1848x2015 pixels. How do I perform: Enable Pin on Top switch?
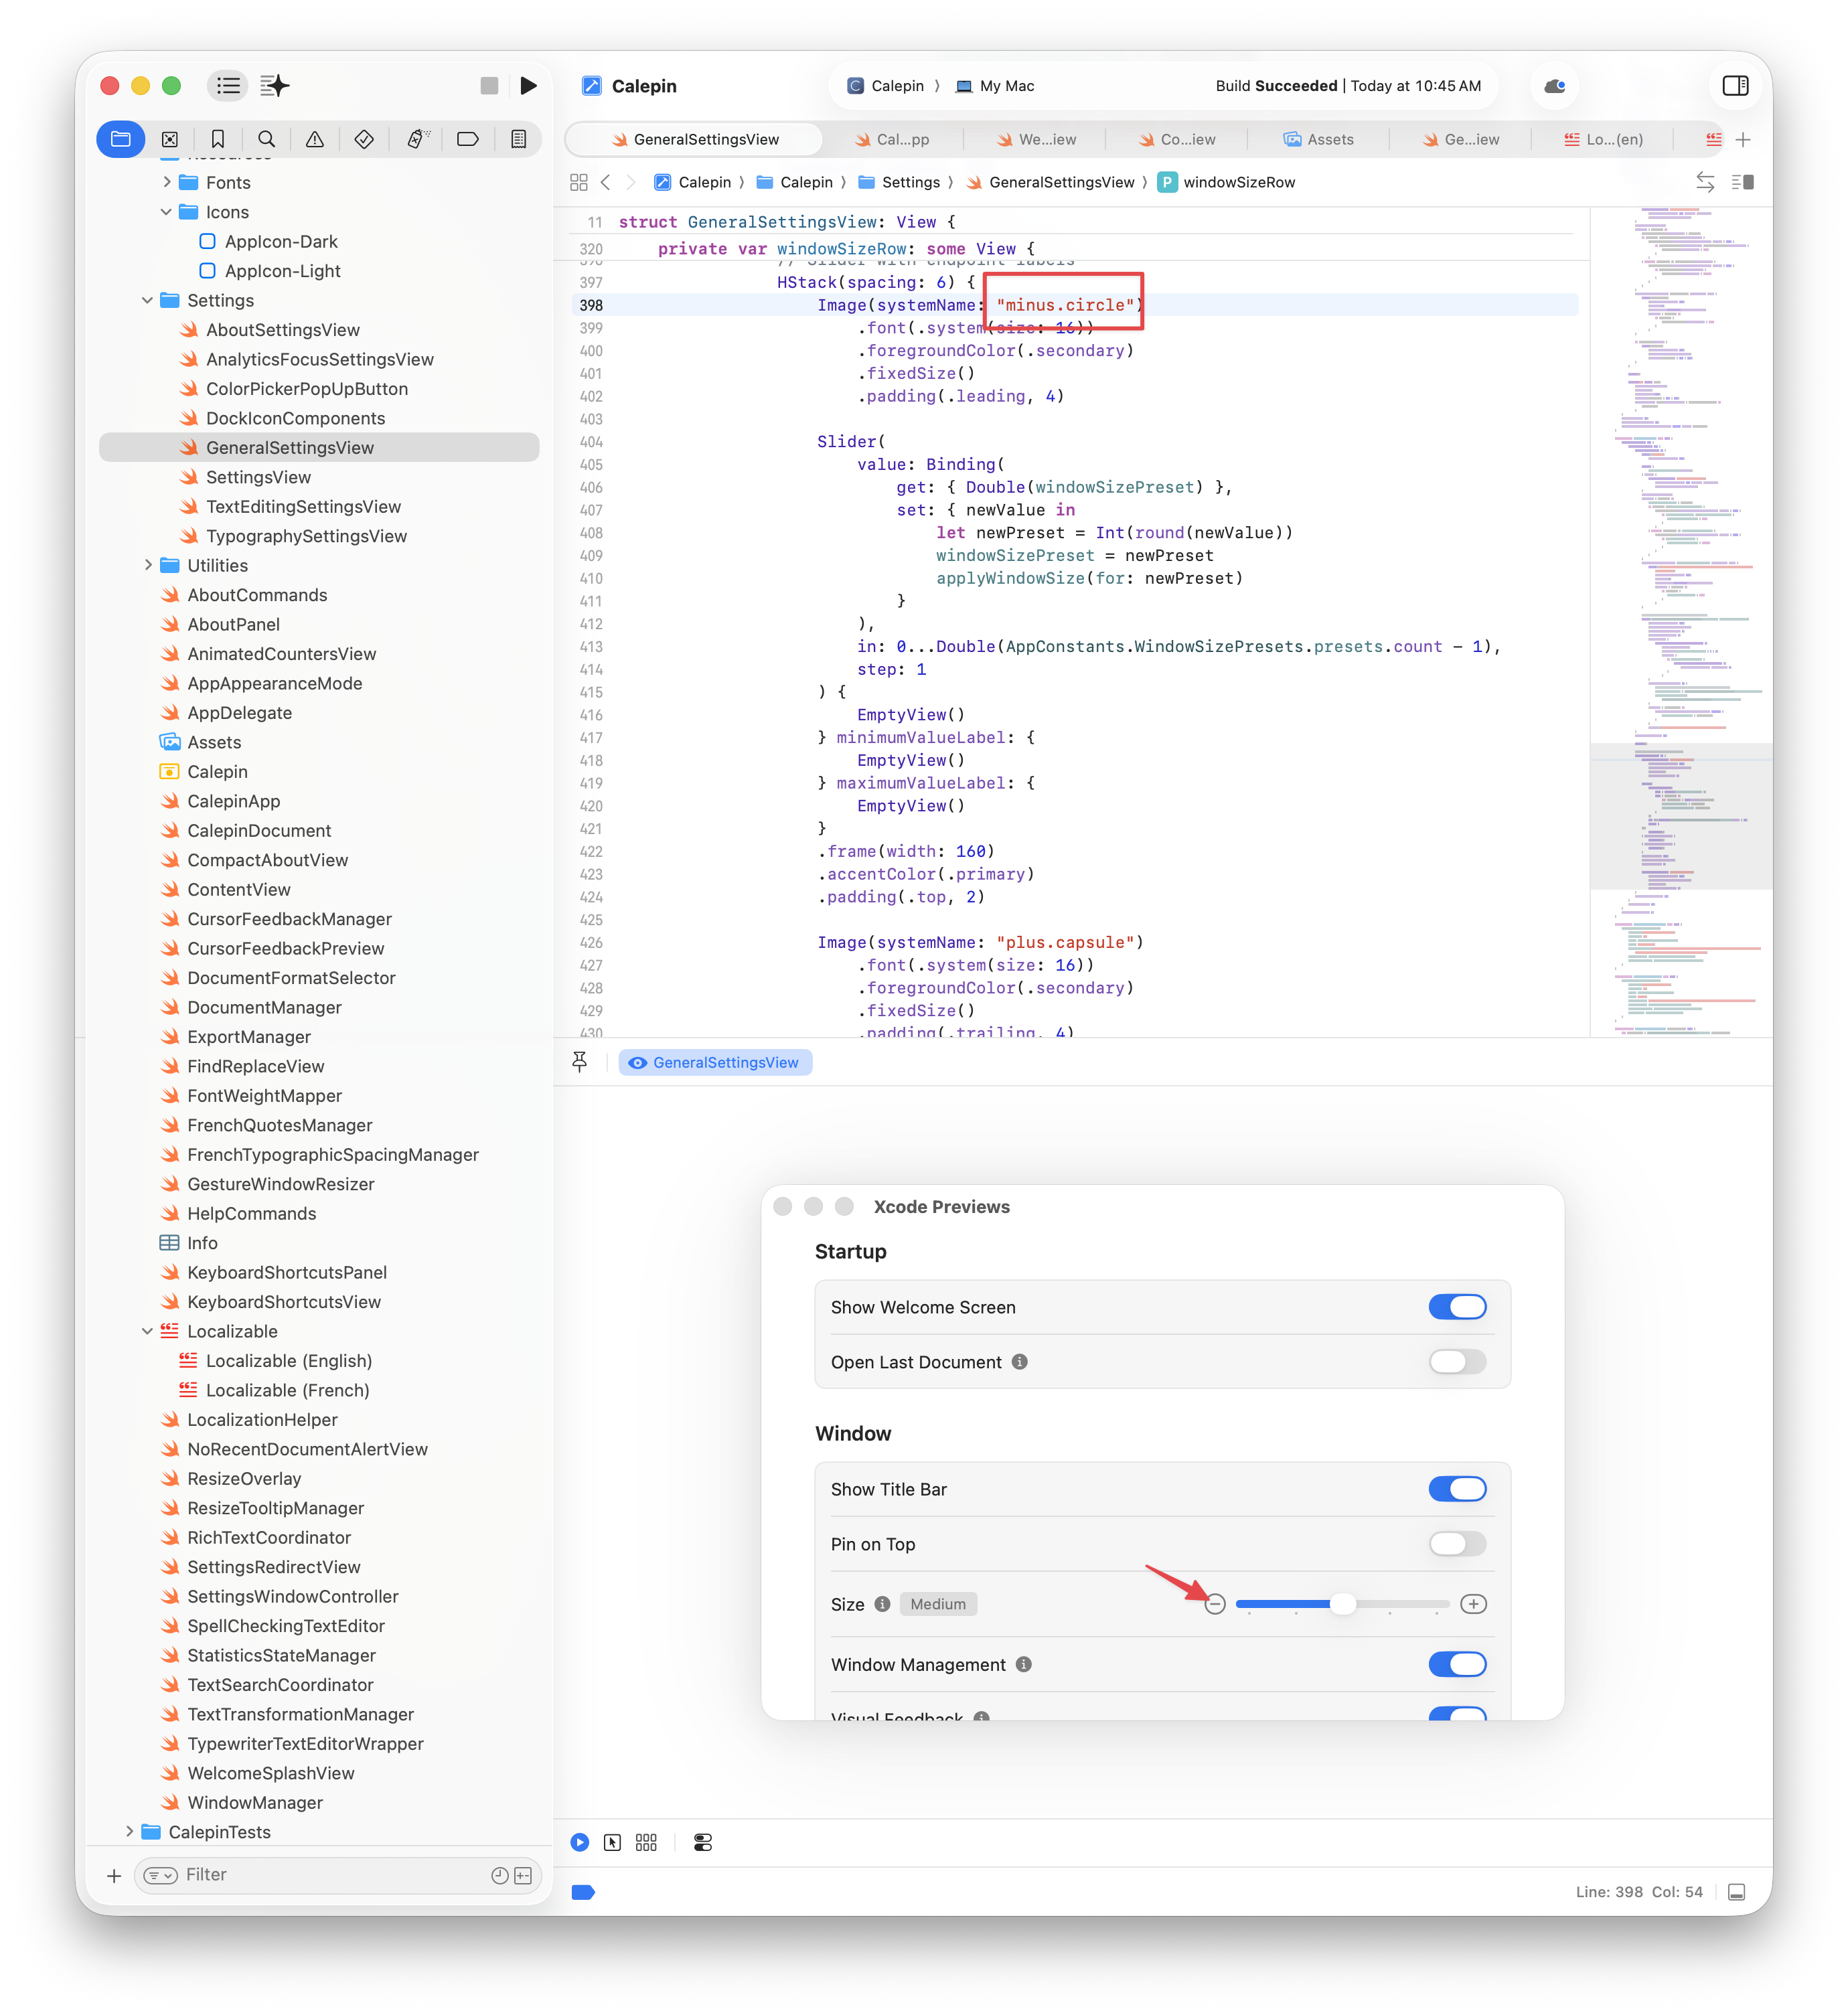(x=1457, y=1544)
